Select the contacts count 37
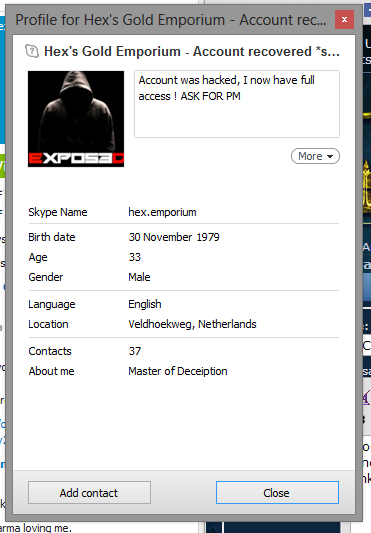 coord(135,351)
